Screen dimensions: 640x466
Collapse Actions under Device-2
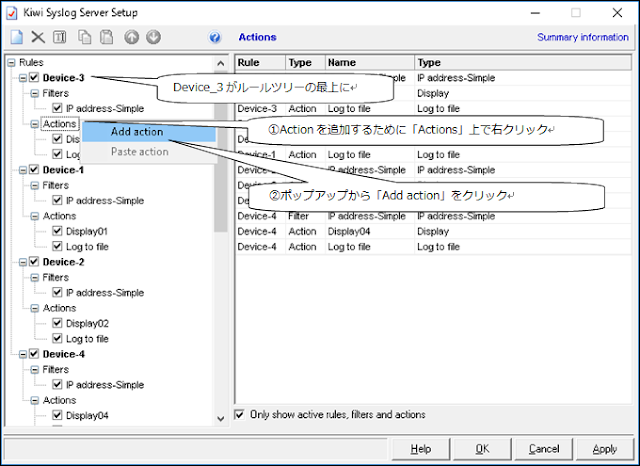[x=35, y=308]
